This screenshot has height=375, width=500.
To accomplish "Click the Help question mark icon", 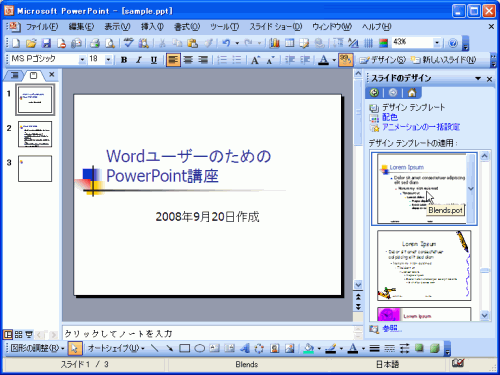I will tap(453, 43).
